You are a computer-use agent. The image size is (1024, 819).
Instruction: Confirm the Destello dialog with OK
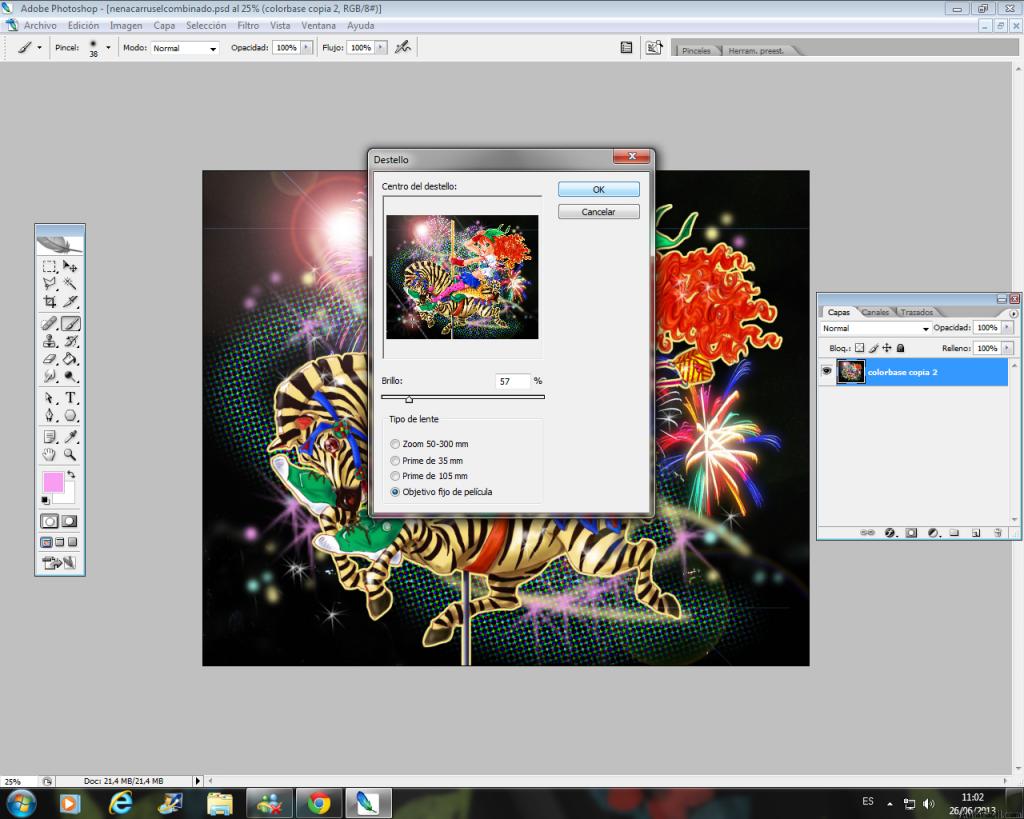599,189
